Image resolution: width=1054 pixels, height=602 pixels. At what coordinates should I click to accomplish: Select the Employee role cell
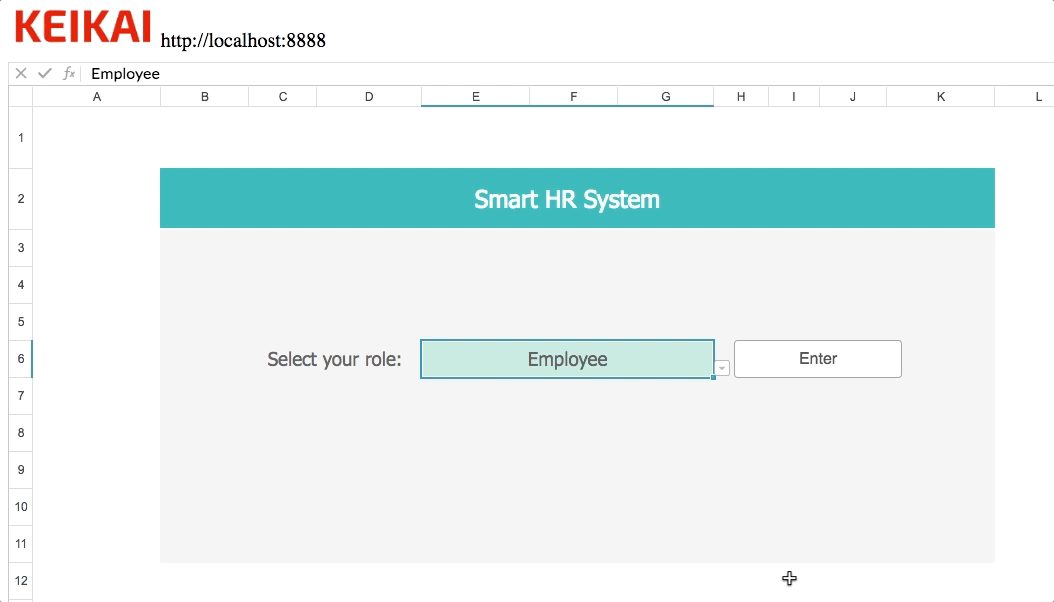pos(567,359)
